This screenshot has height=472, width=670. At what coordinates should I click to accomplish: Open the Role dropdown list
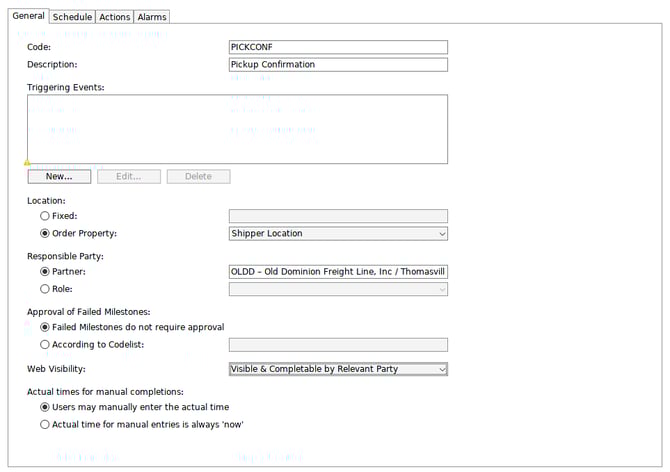coord(338,289)
